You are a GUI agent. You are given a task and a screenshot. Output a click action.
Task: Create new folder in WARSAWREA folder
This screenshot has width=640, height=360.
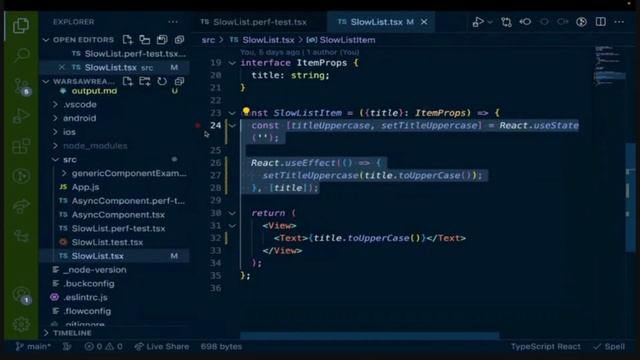[144, 81]
